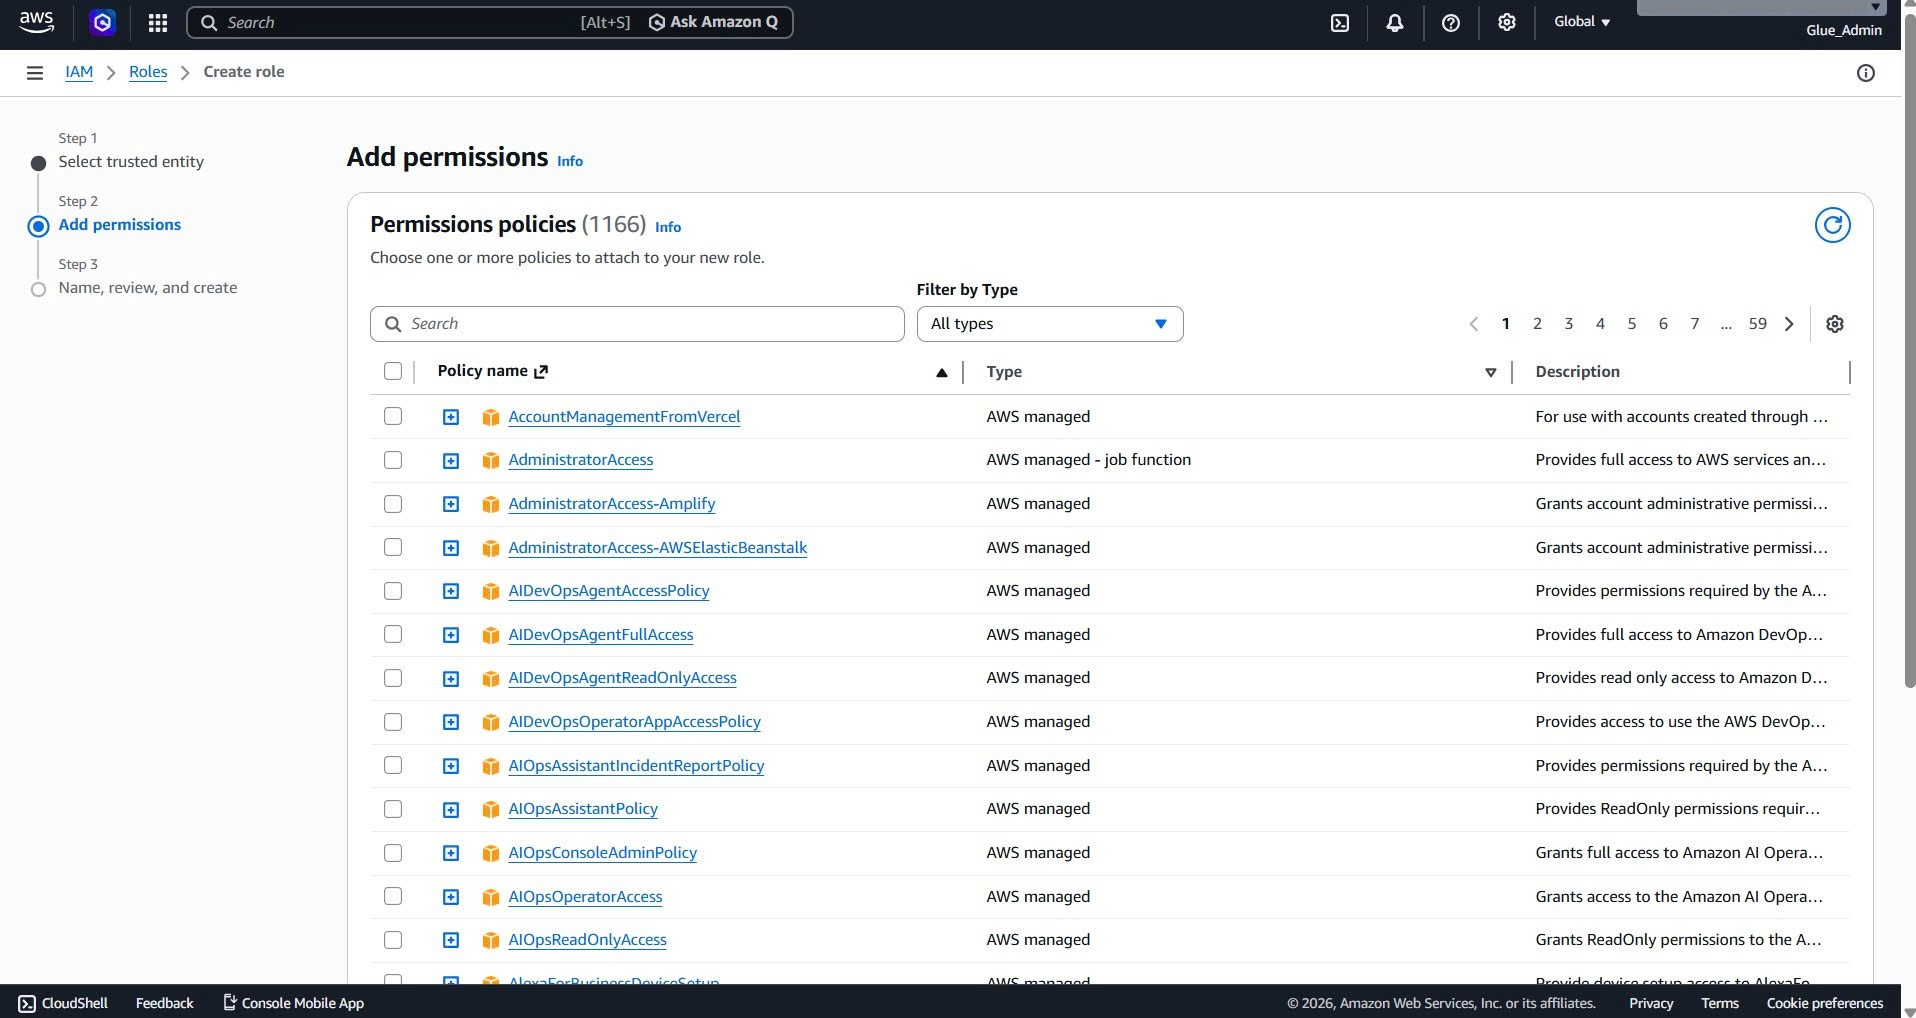Open table preferences gear icon
Viewport: 1916px width, 1018px height.
click(x=1835, y=324)
